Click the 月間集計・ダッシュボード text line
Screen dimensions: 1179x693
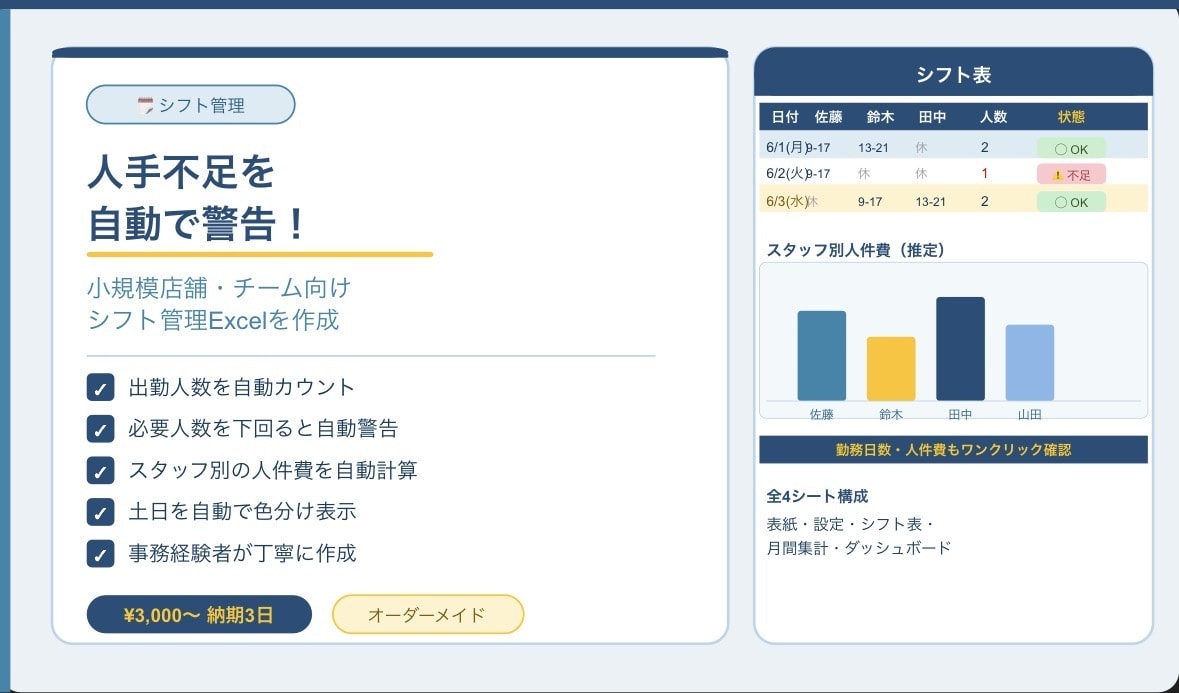pos(859,548)
